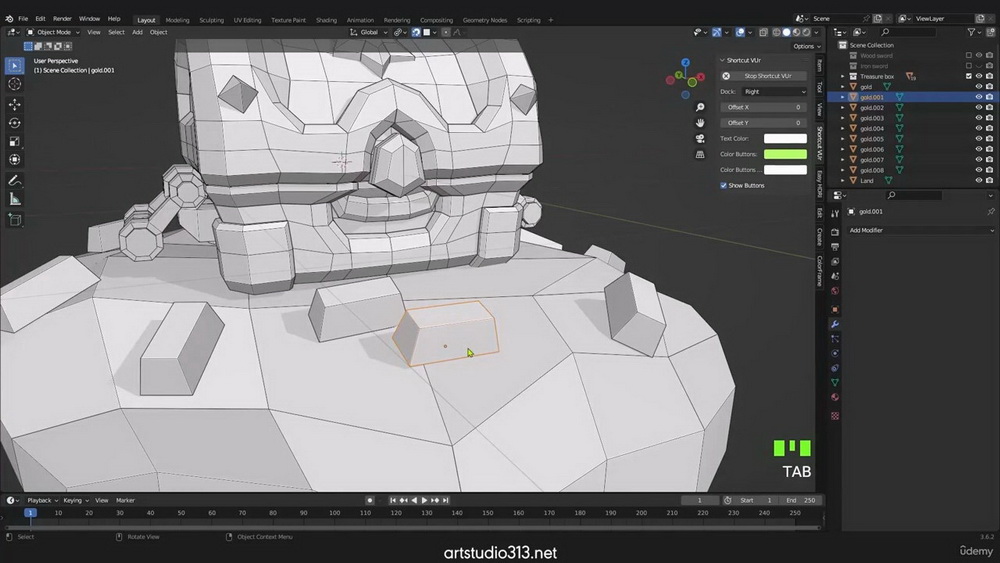Open the Particles properties tab icon

click(x=835, y=339)
